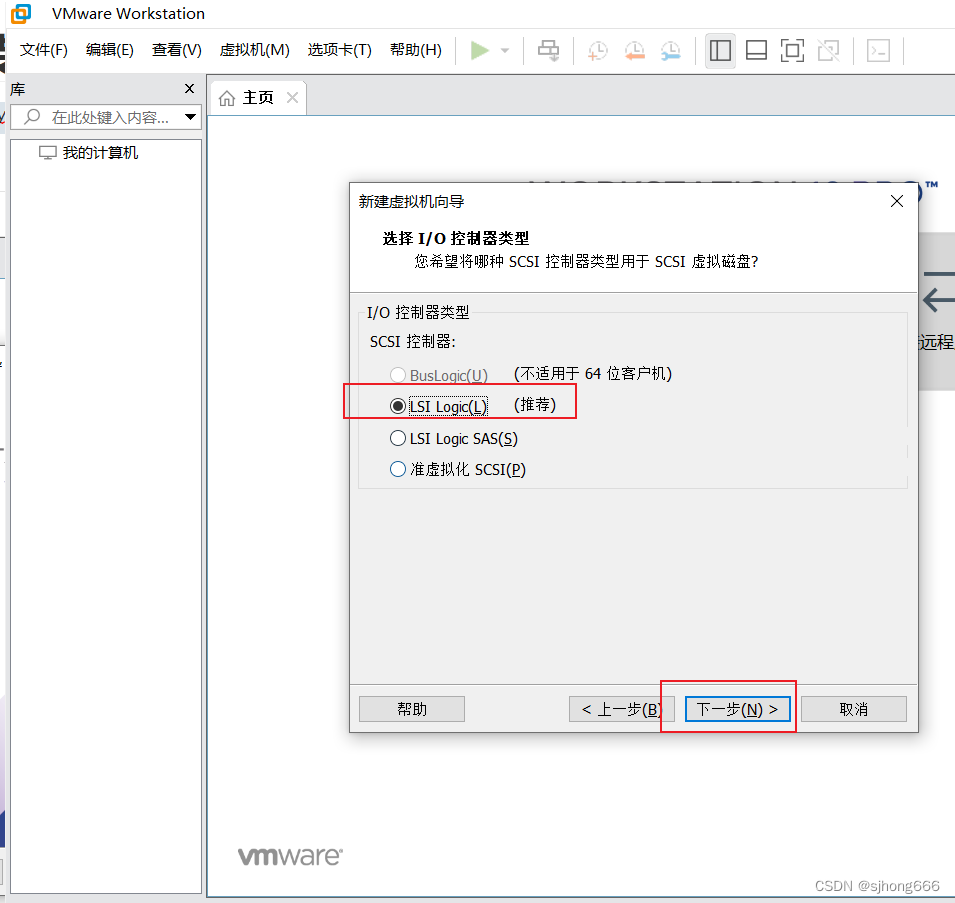The image size is (955, 903).
Task: Open the console view toolbar icon
Action: click(x=878, y=51)
